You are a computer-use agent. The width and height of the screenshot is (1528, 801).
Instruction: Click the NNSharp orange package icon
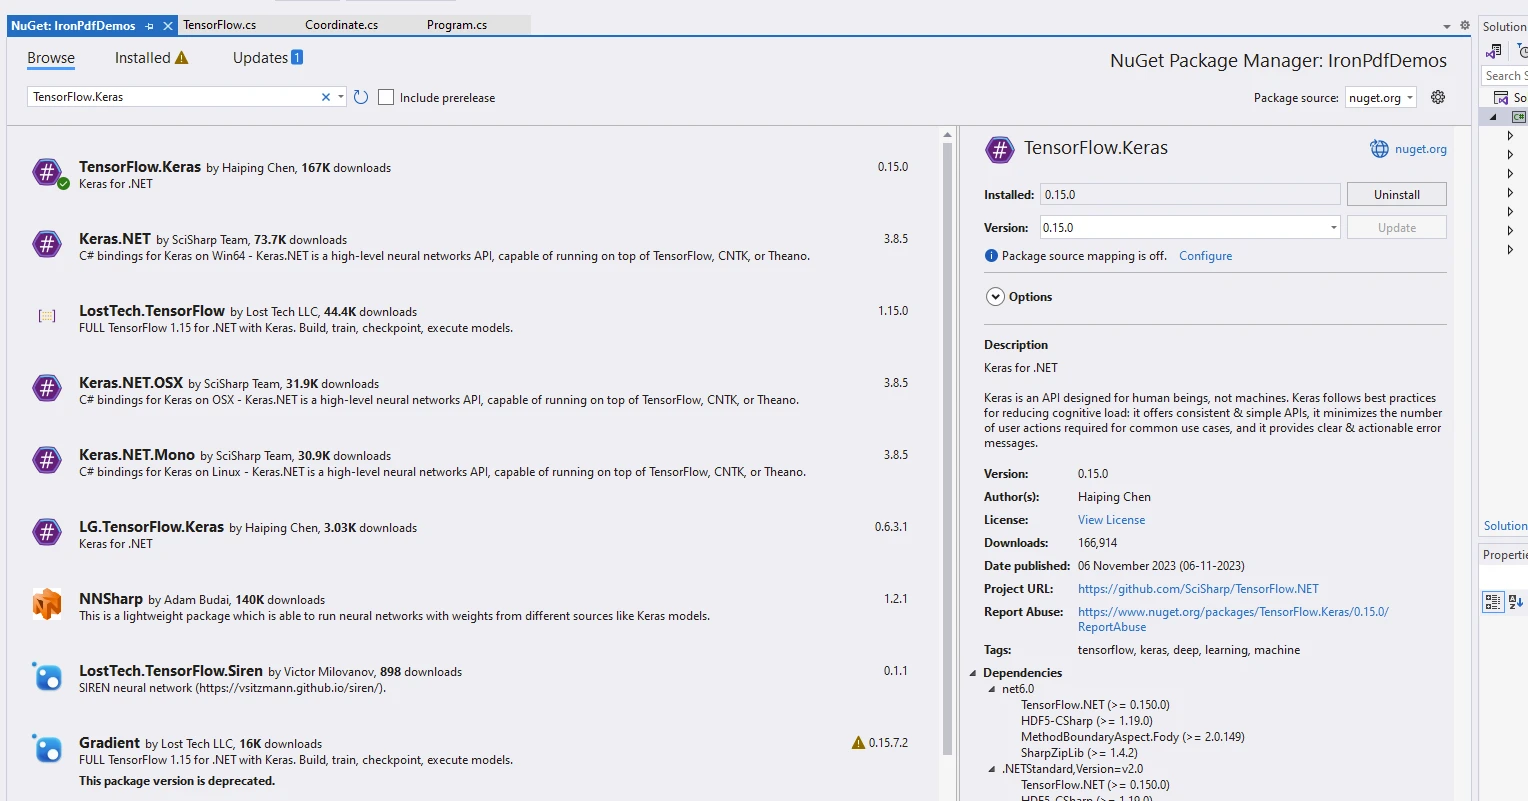(x=47, y=604)
